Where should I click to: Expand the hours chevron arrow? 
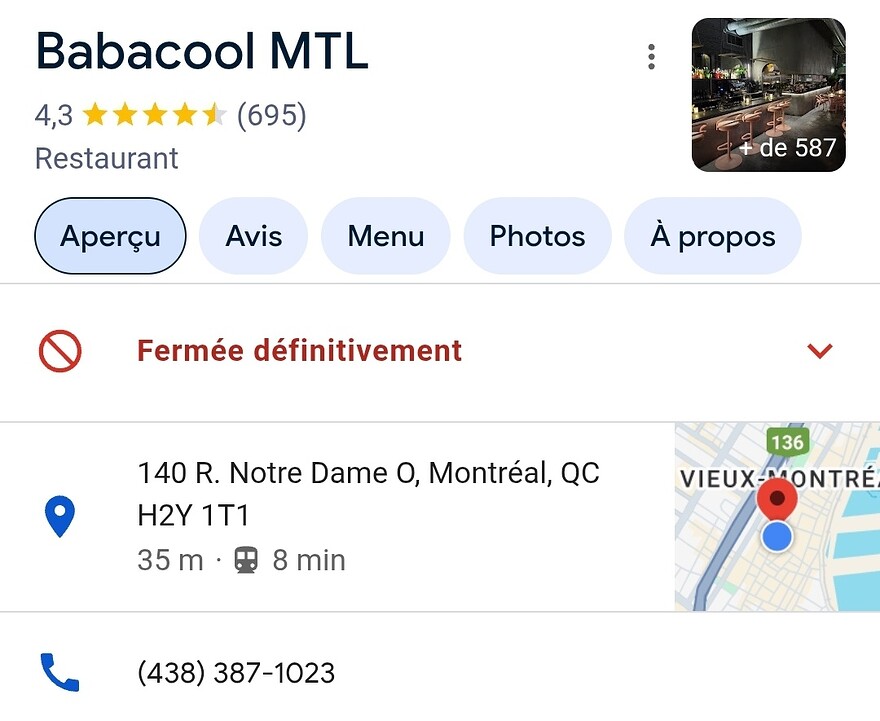pyautogui.click(x=820, y=351)
